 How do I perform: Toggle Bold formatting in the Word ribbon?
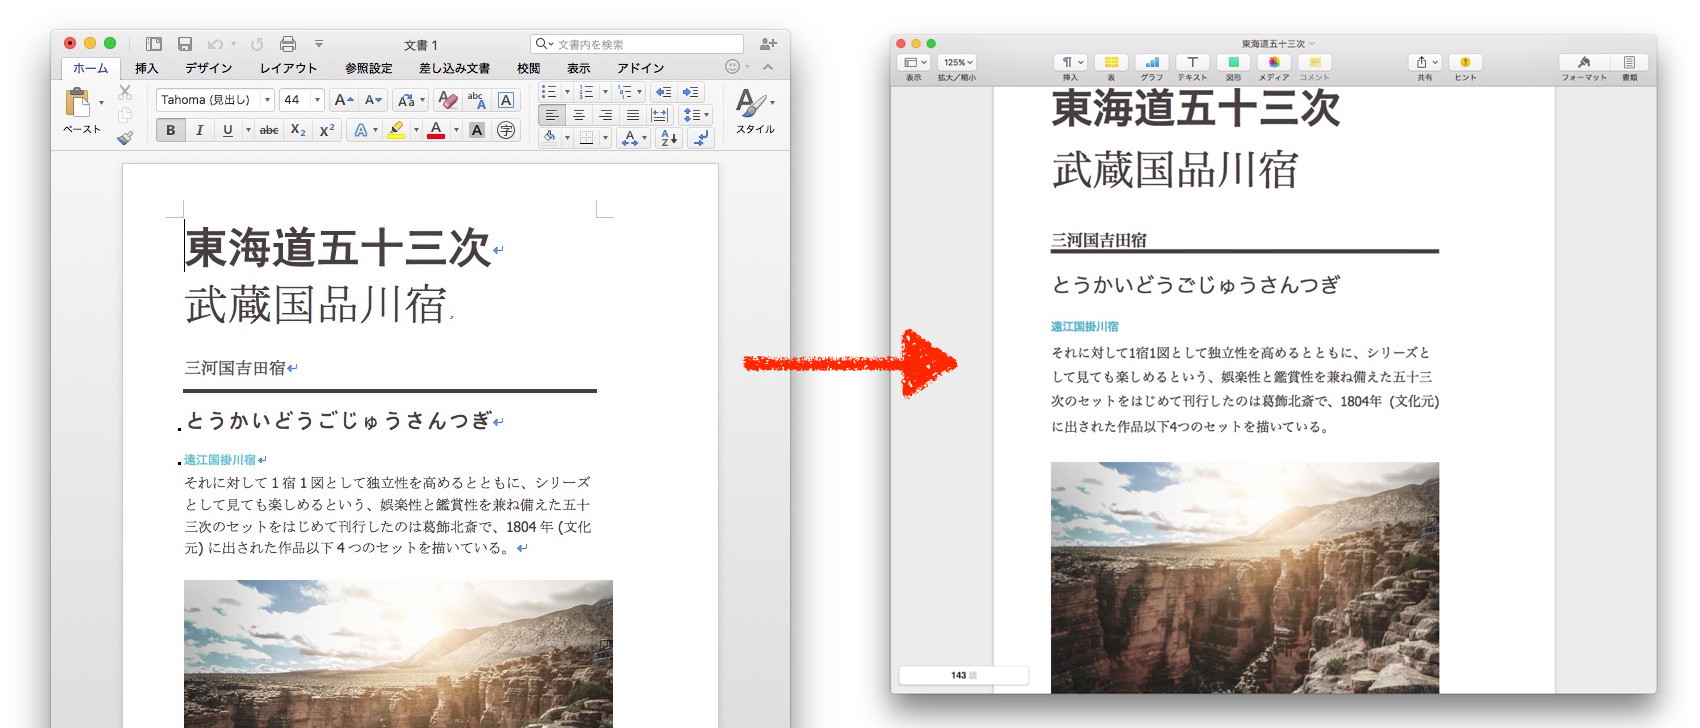(x=171, y=130)
